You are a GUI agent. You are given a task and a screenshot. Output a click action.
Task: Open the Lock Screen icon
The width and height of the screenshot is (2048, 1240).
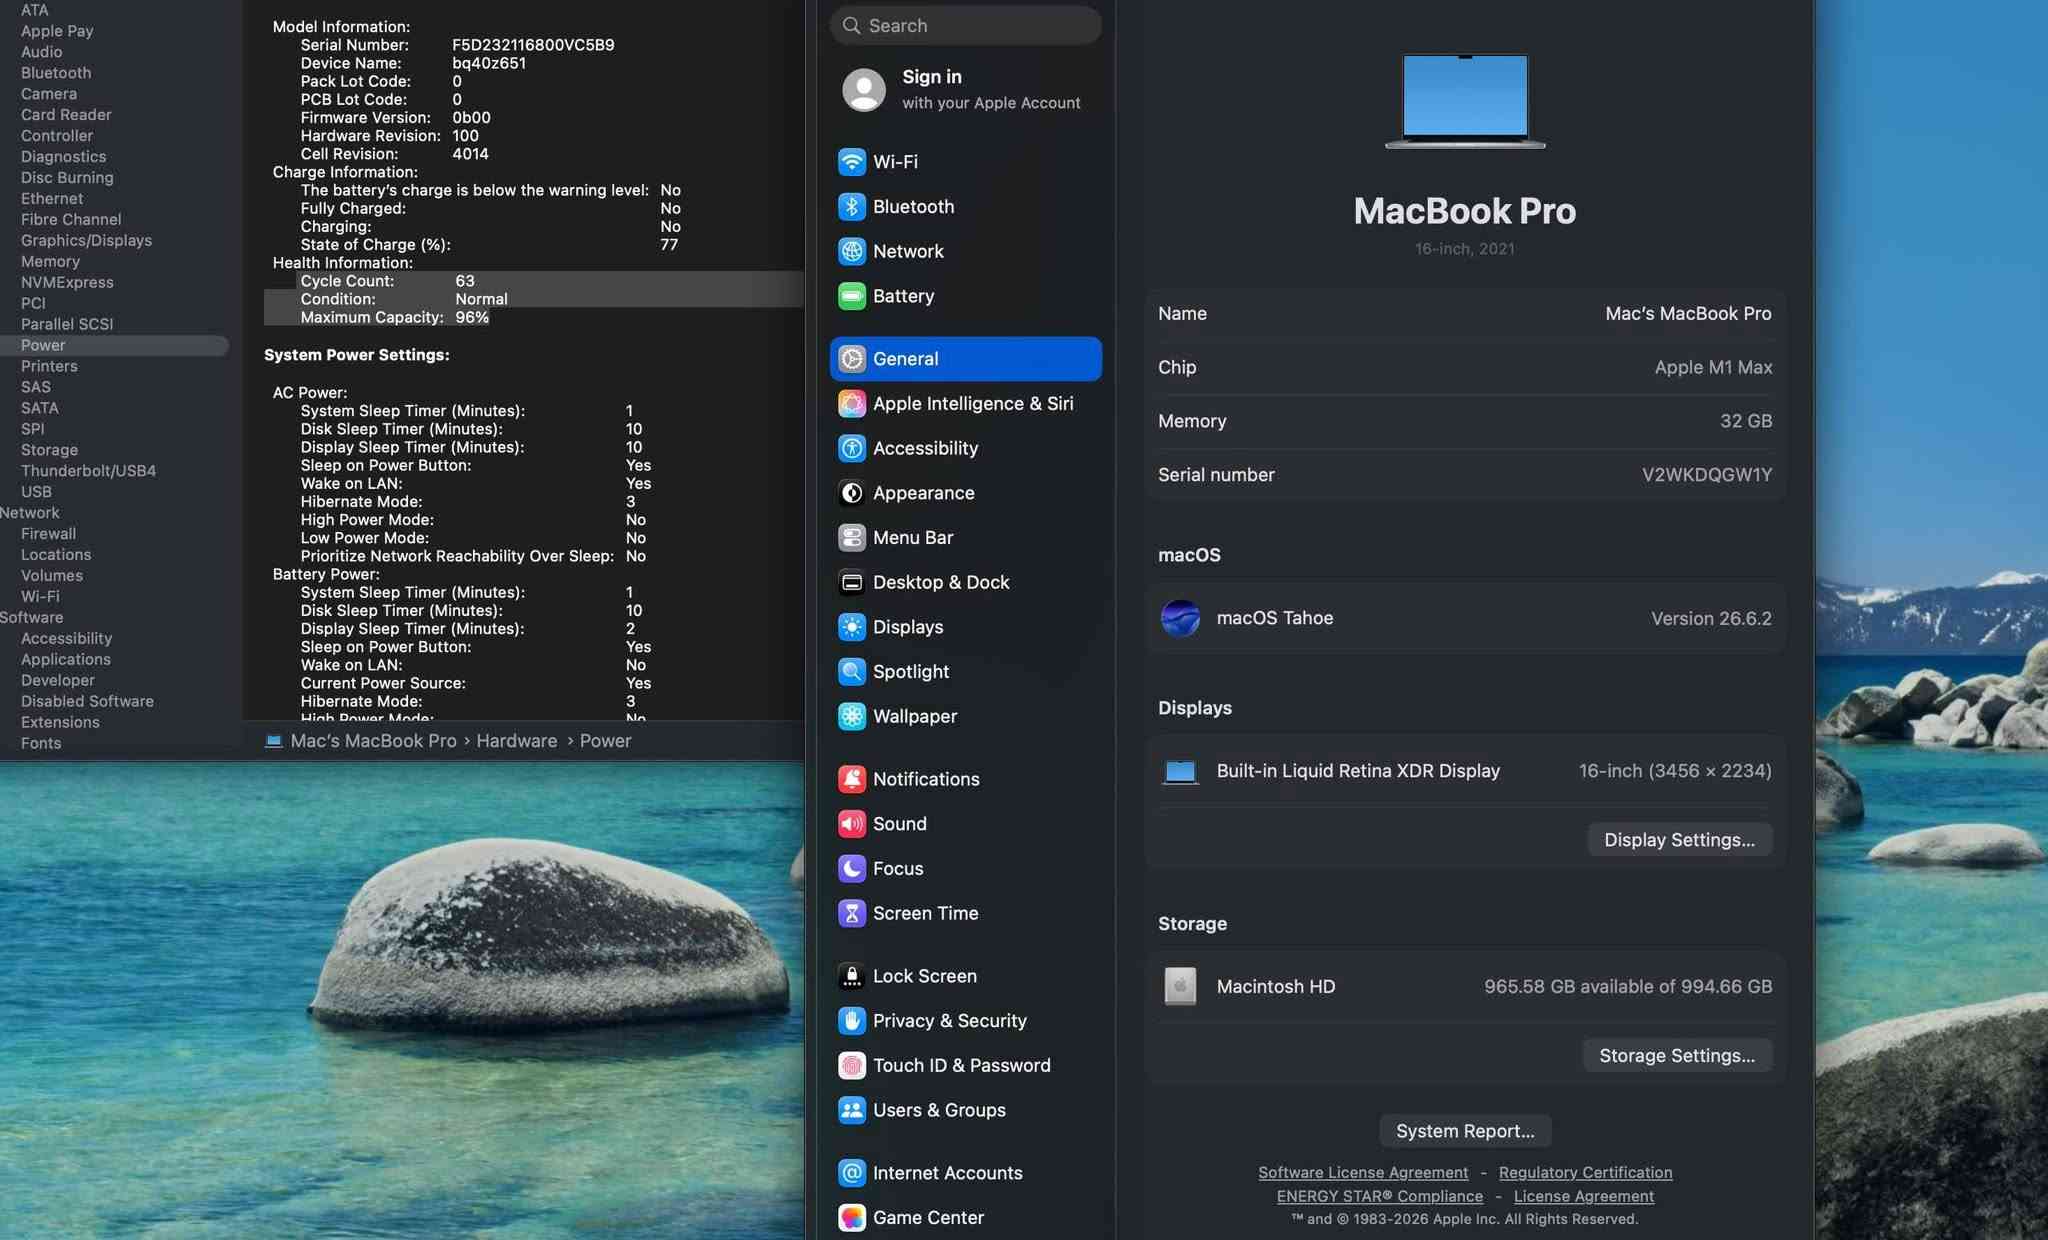point(851,976)
